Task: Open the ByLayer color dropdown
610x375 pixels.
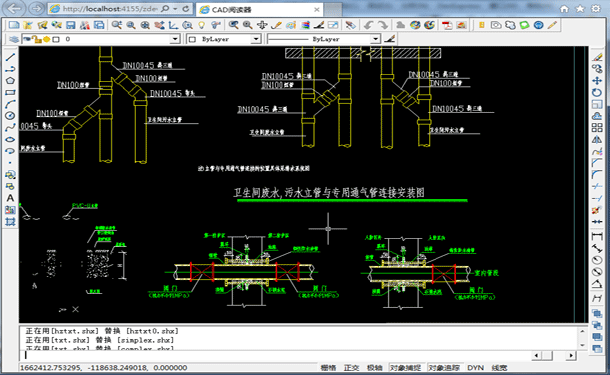Action: click(256, 39)
